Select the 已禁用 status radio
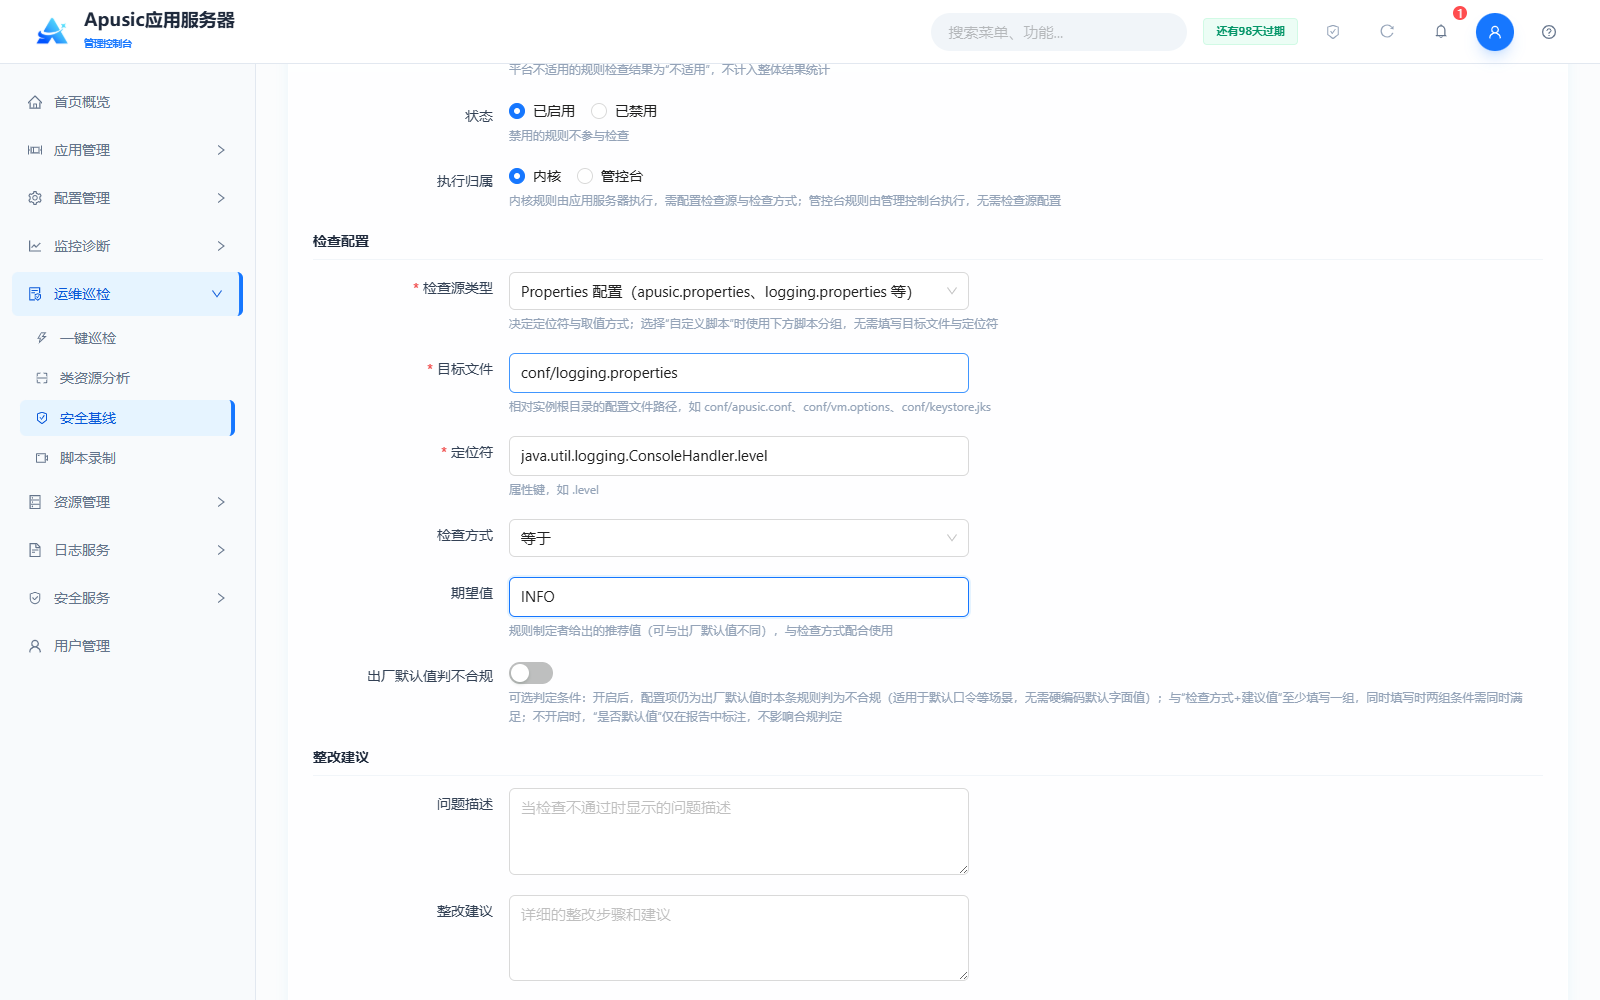Viewport: 1600px width, 1000px height. click(x=599, y=111)
